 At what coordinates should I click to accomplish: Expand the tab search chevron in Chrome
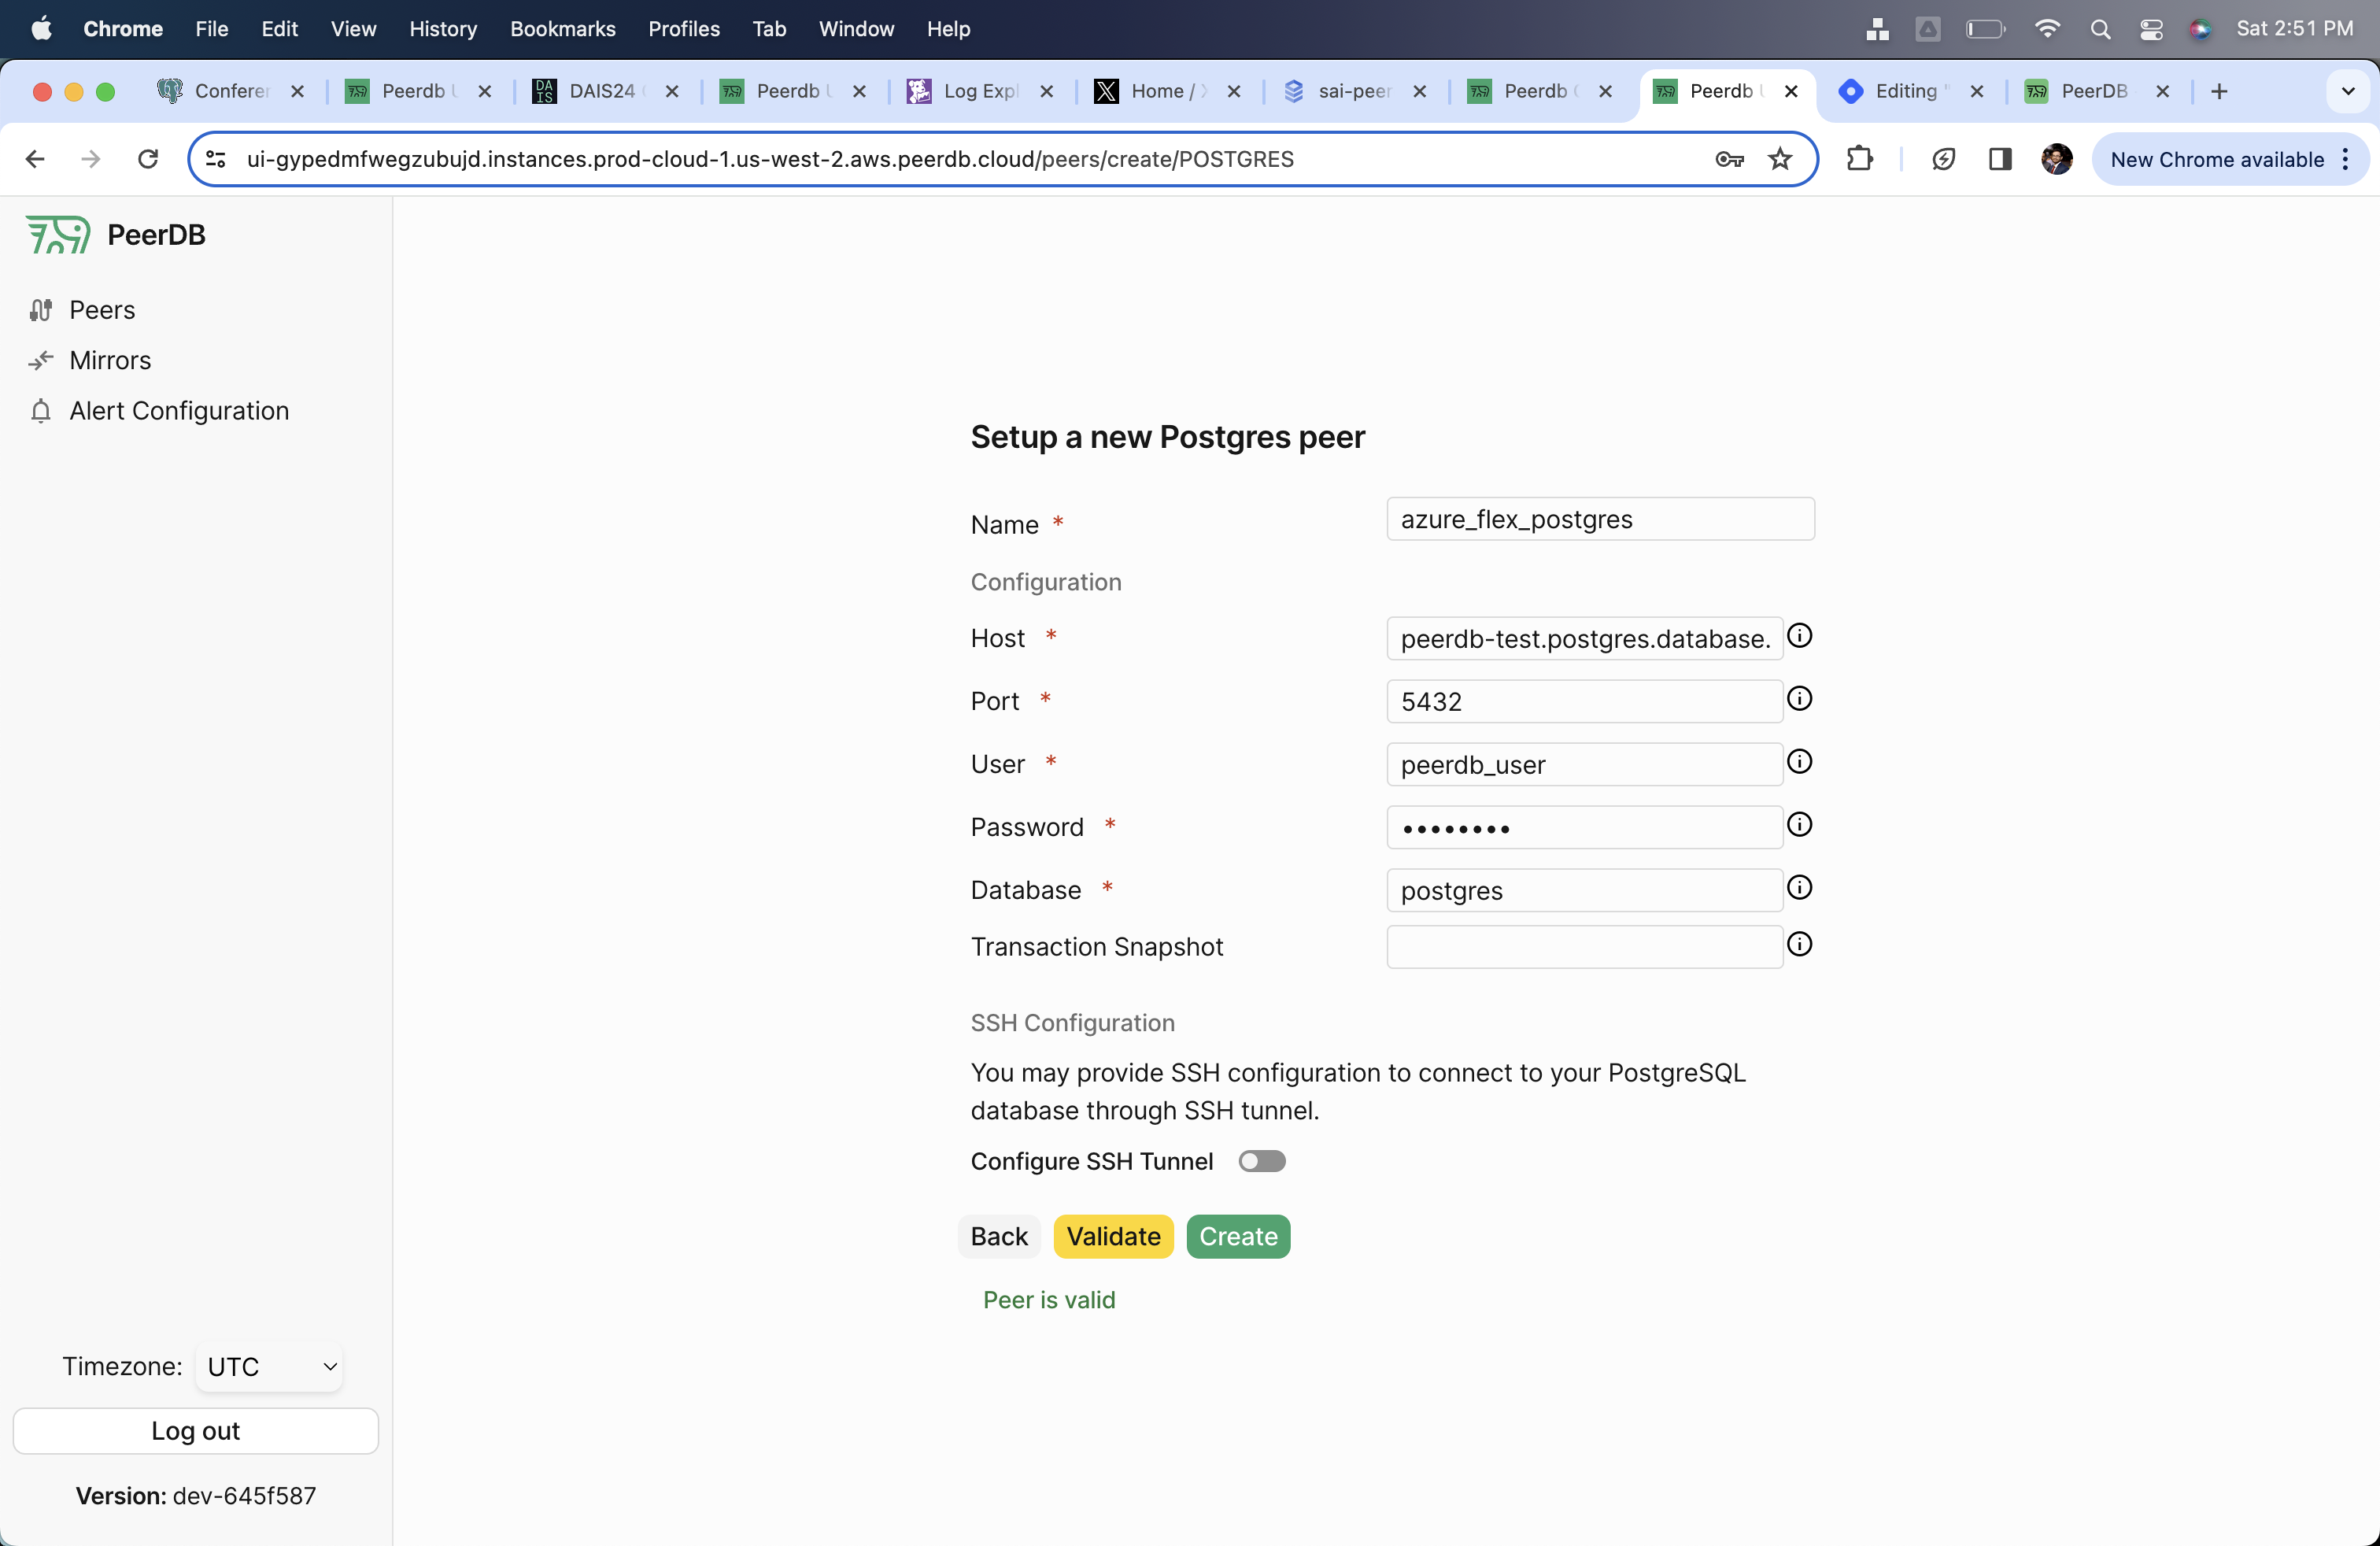click(x=2347, y=91)
